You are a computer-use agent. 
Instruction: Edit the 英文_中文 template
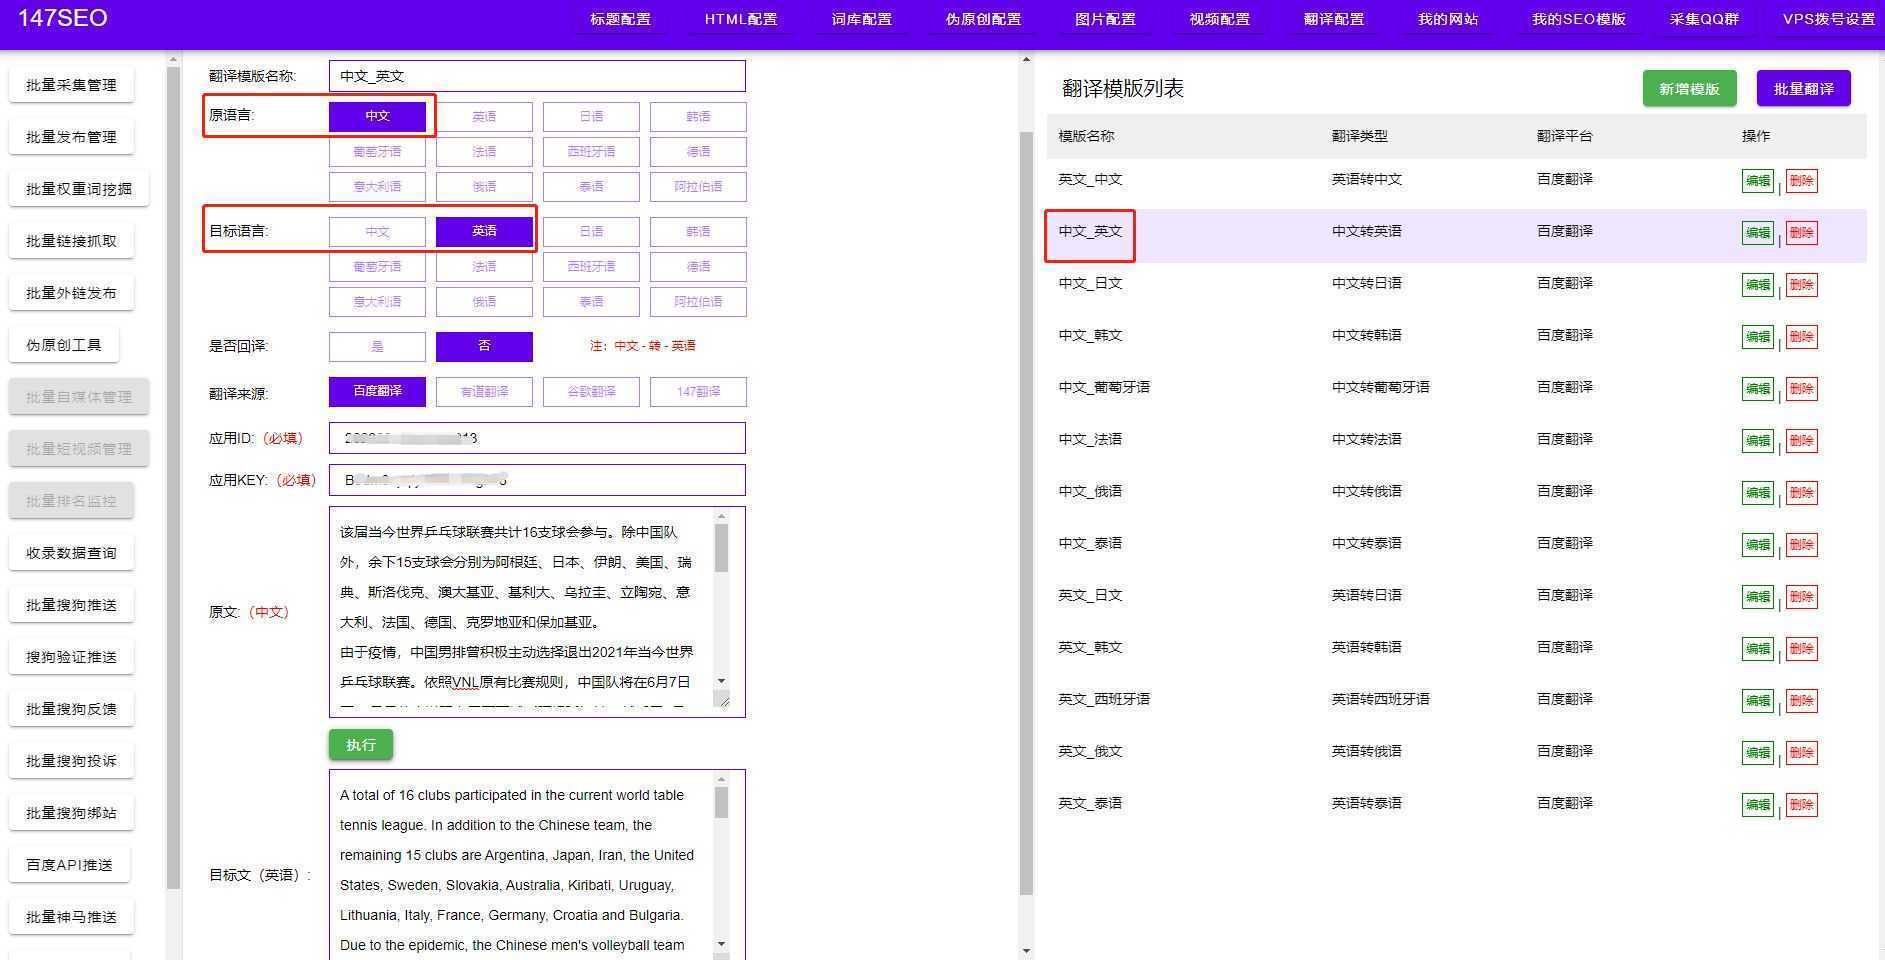click(1757, 181)
